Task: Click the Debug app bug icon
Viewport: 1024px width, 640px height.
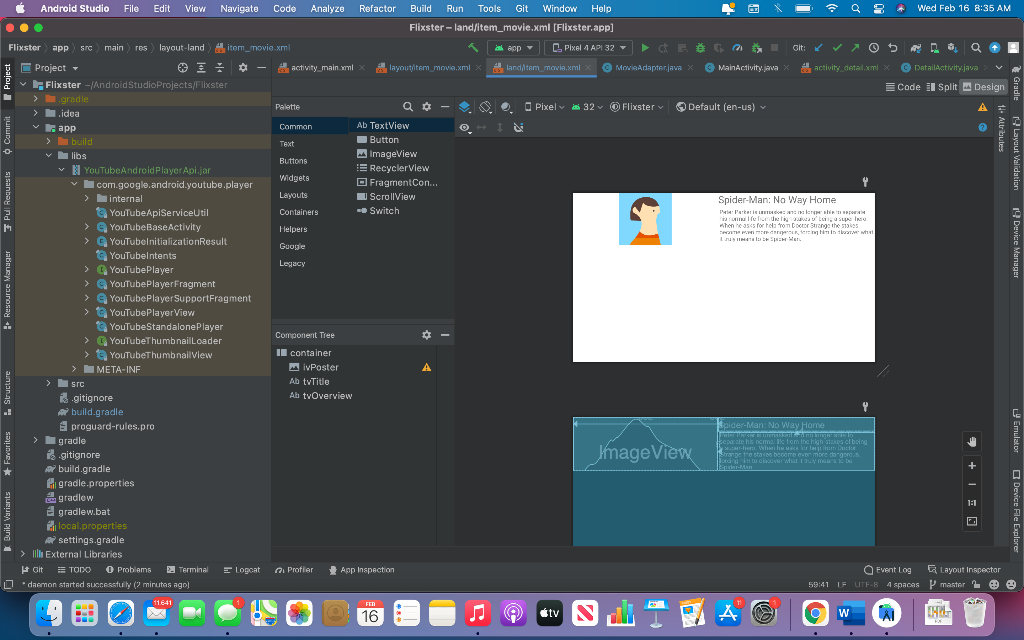Action: 700,48
